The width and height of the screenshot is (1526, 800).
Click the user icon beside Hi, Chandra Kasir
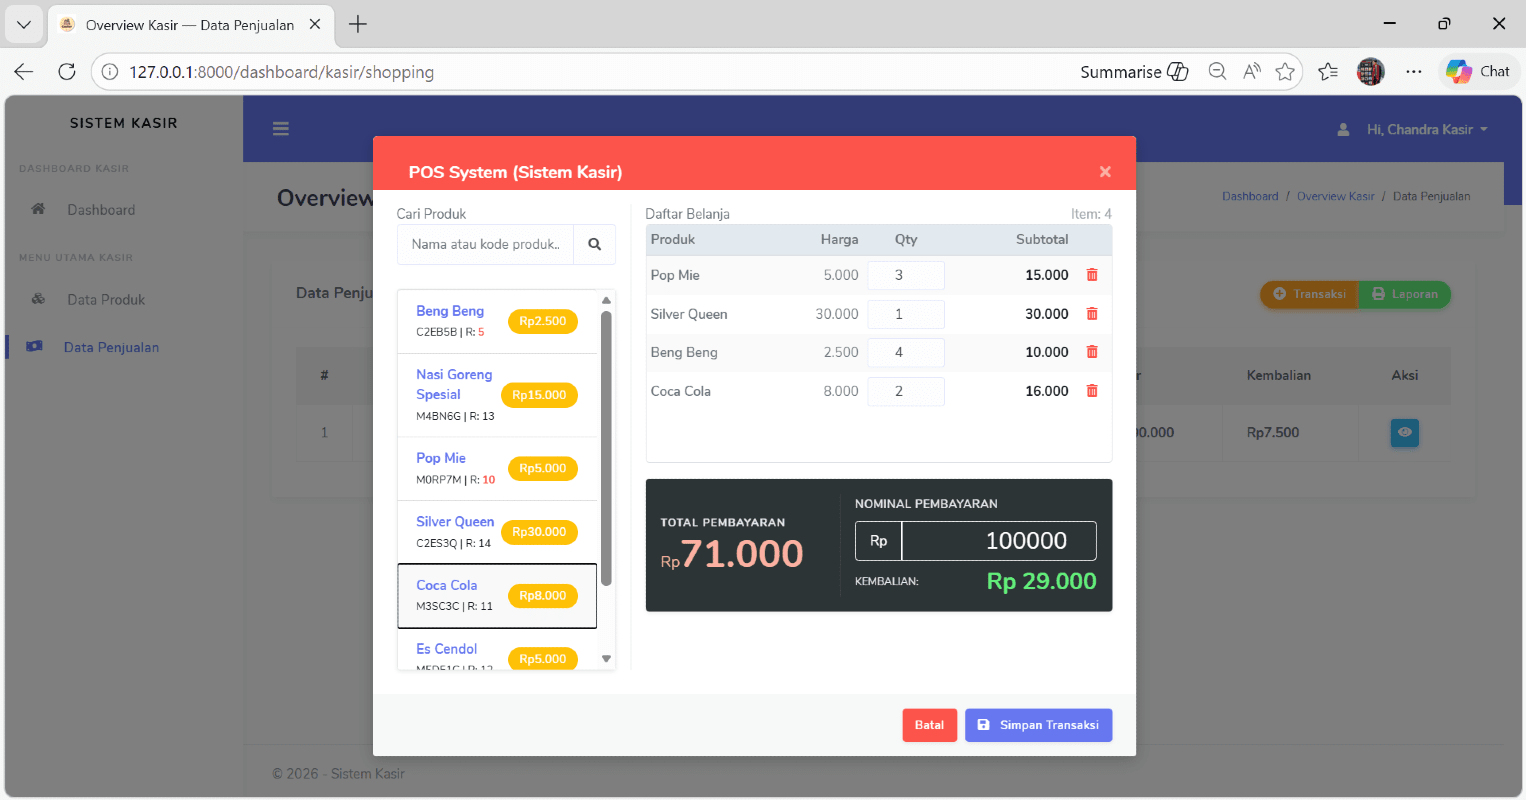point(1343,130)
